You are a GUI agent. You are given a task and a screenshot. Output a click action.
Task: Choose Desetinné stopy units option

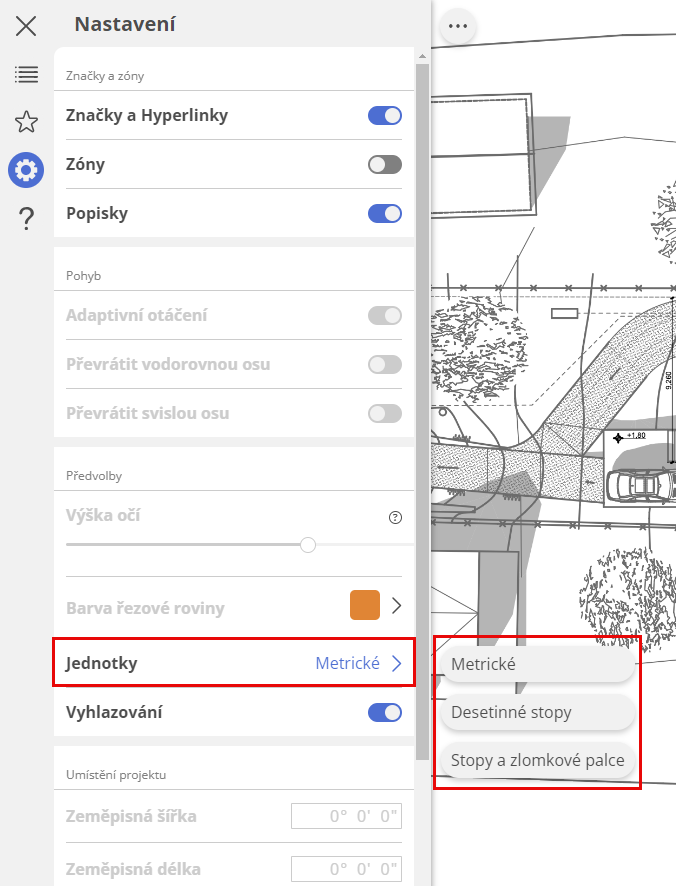[x=538, y=712]
